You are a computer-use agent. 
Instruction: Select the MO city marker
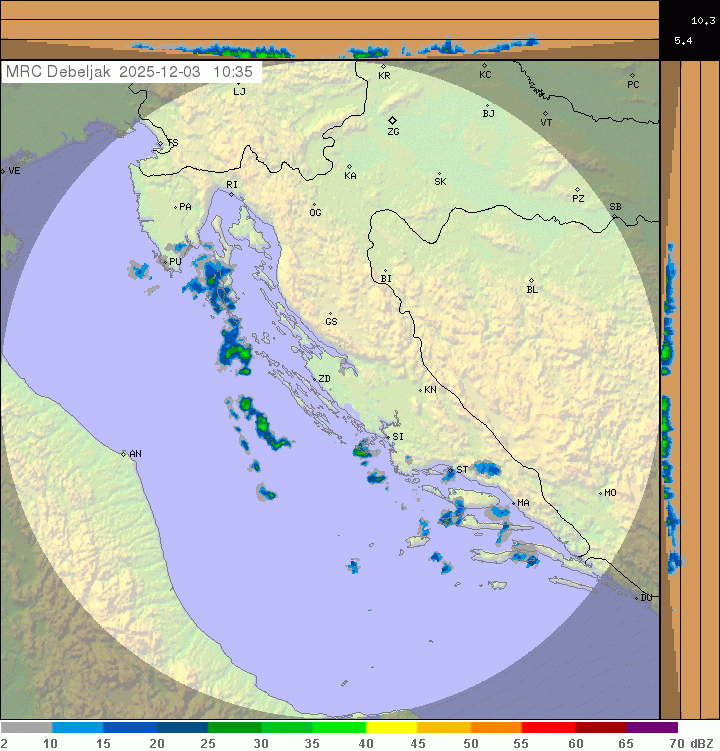600,493
